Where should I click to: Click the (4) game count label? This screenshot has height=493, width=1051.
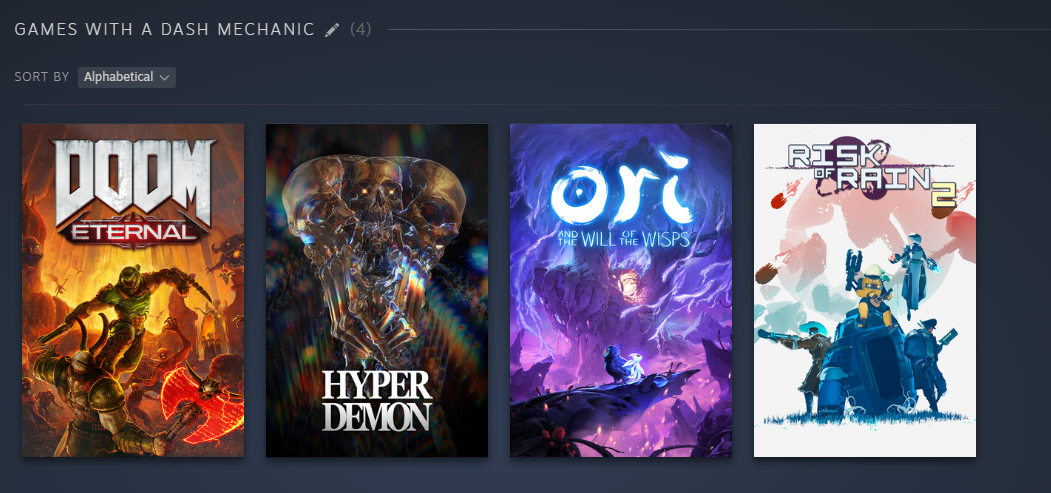pos(361,29)
